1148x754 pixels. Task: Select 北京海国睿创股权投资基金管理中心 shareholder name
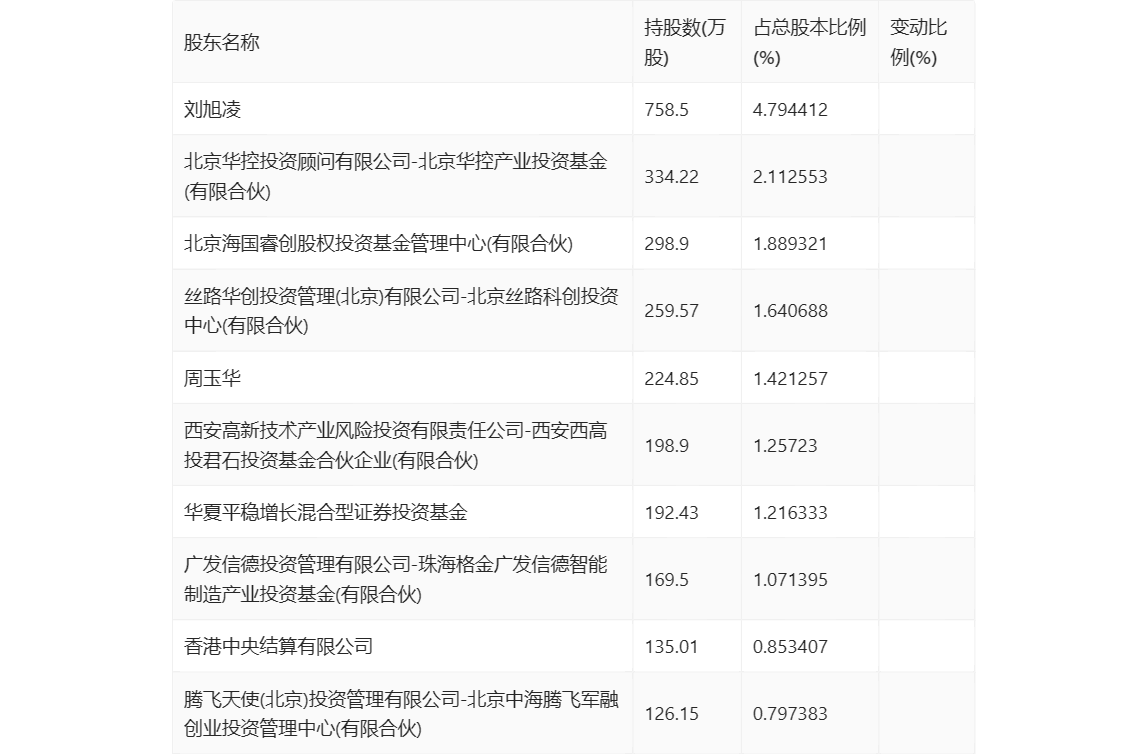379,244
